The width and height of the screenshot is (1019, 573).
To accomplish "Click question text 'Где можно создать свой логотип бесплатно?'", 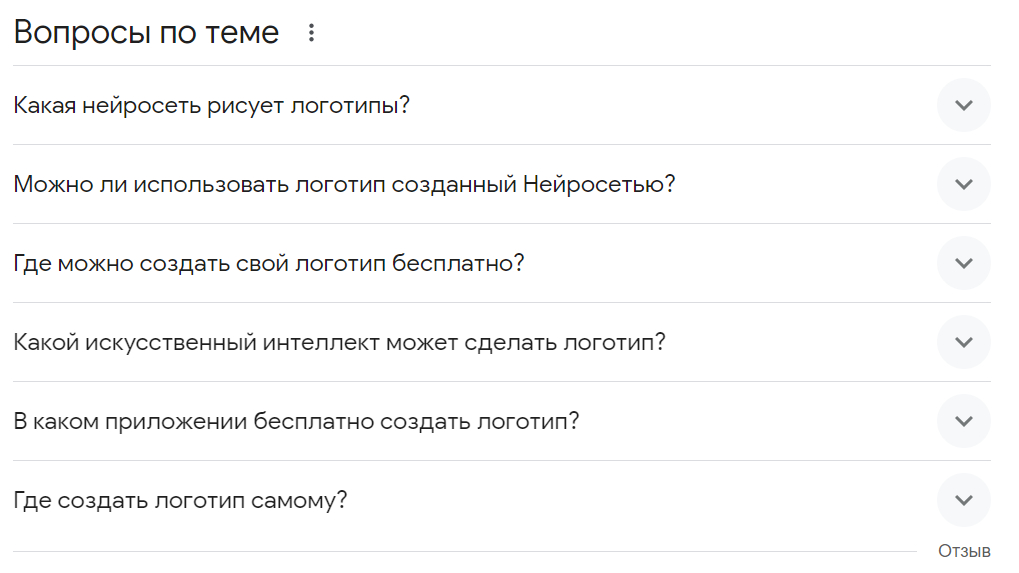I will click(x=269, y=263).
